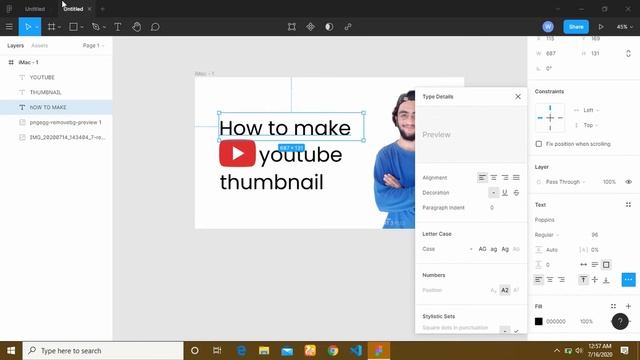Open Pass Through blend mode dropdown
The height and width of the screenshot is (360, 640).
[565, 182]
